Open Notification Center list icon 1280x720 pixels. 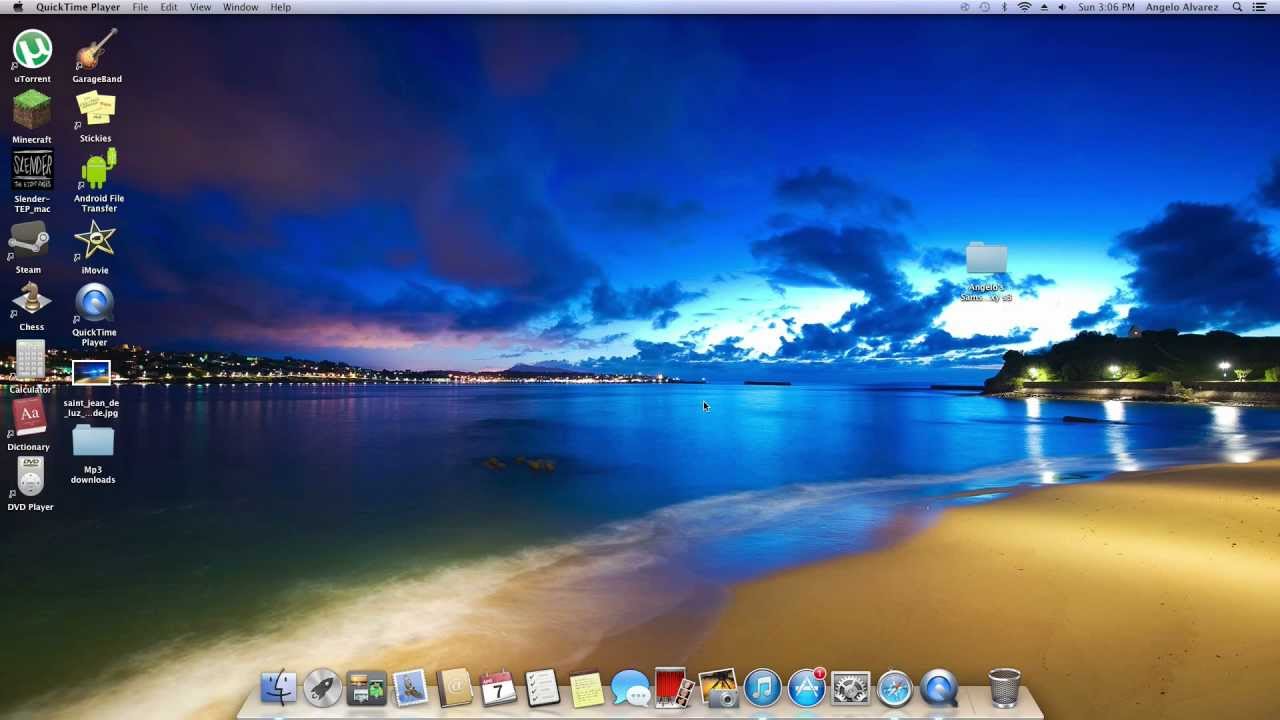pyautogui.click(x=1260, y=7)
